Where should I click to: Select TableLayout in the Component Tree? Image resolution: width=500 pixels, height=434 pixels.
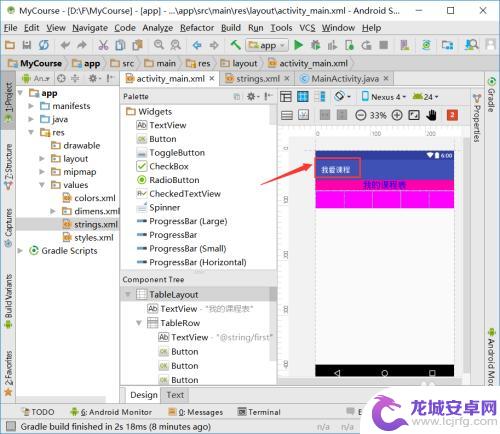tap(198, 295)
